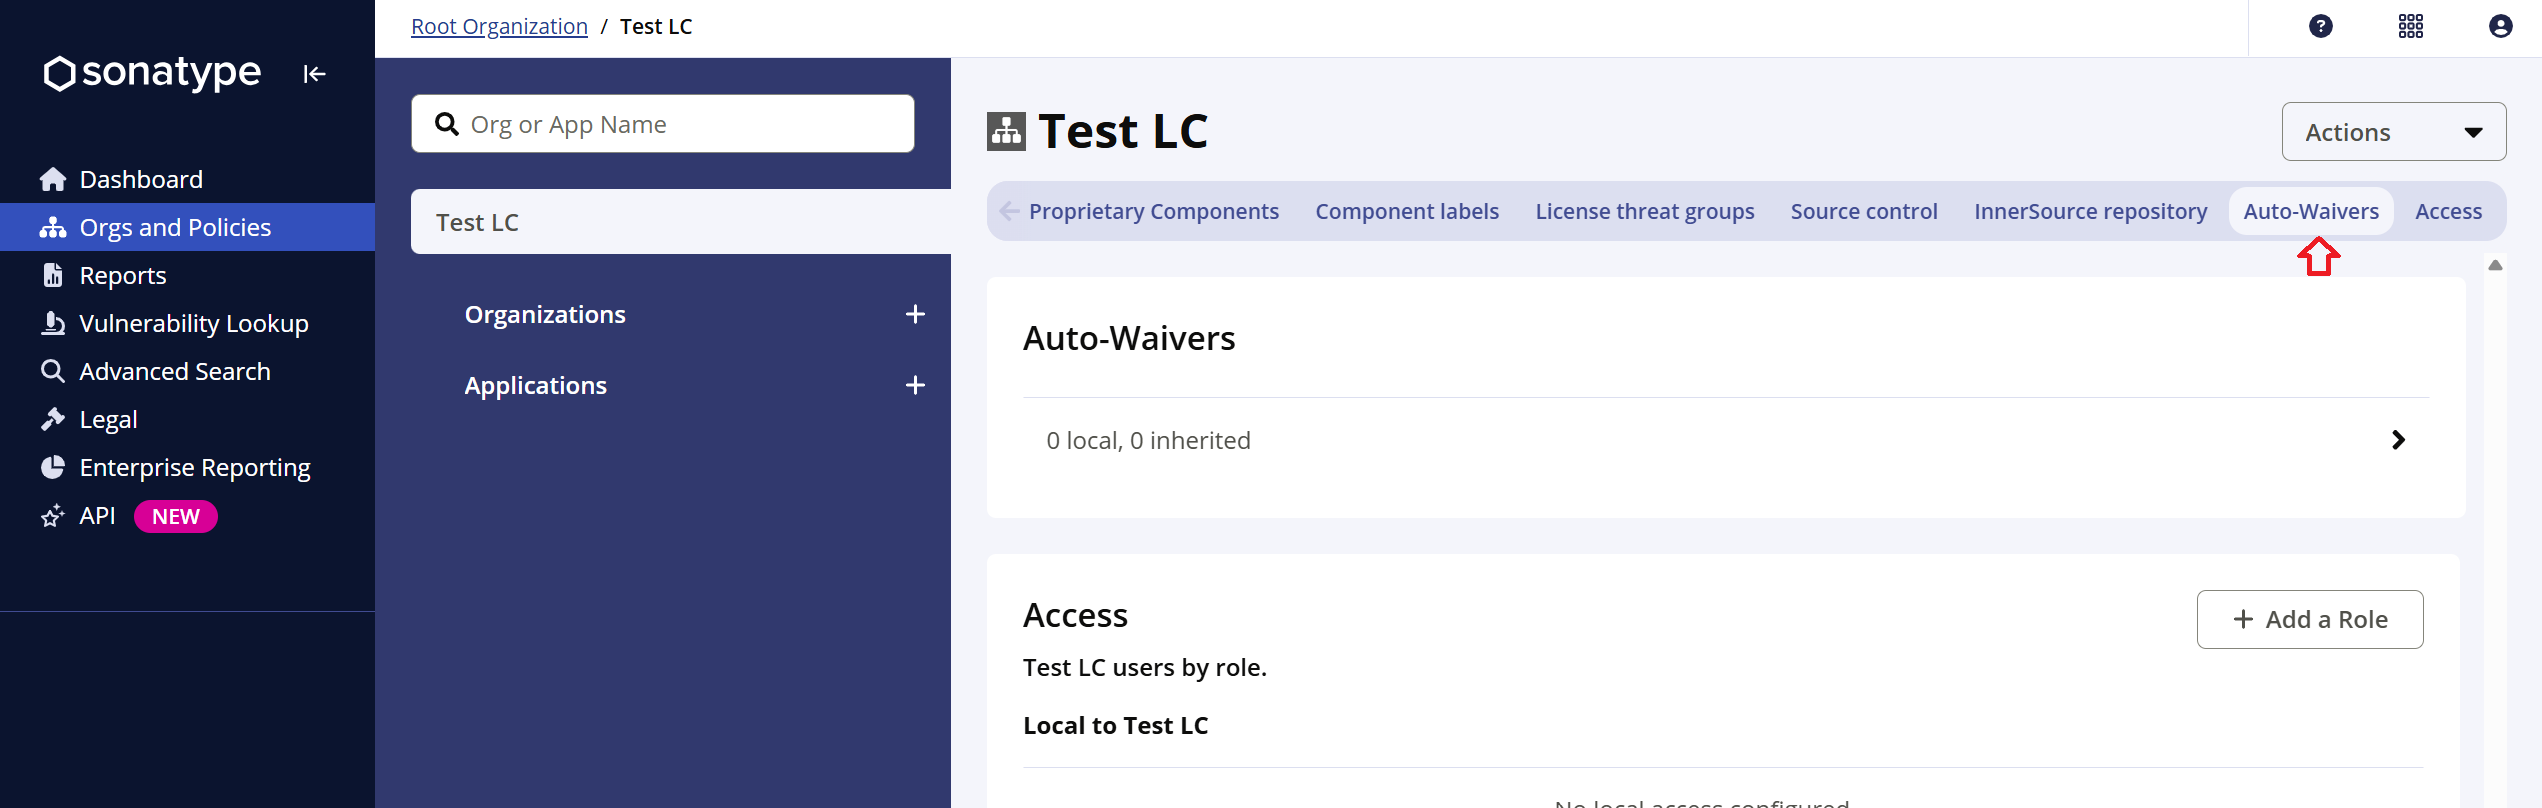The image size is (2542, 808).
Task: Switch to Proprietary Components tab
Action: click(x=1154, y=211)
